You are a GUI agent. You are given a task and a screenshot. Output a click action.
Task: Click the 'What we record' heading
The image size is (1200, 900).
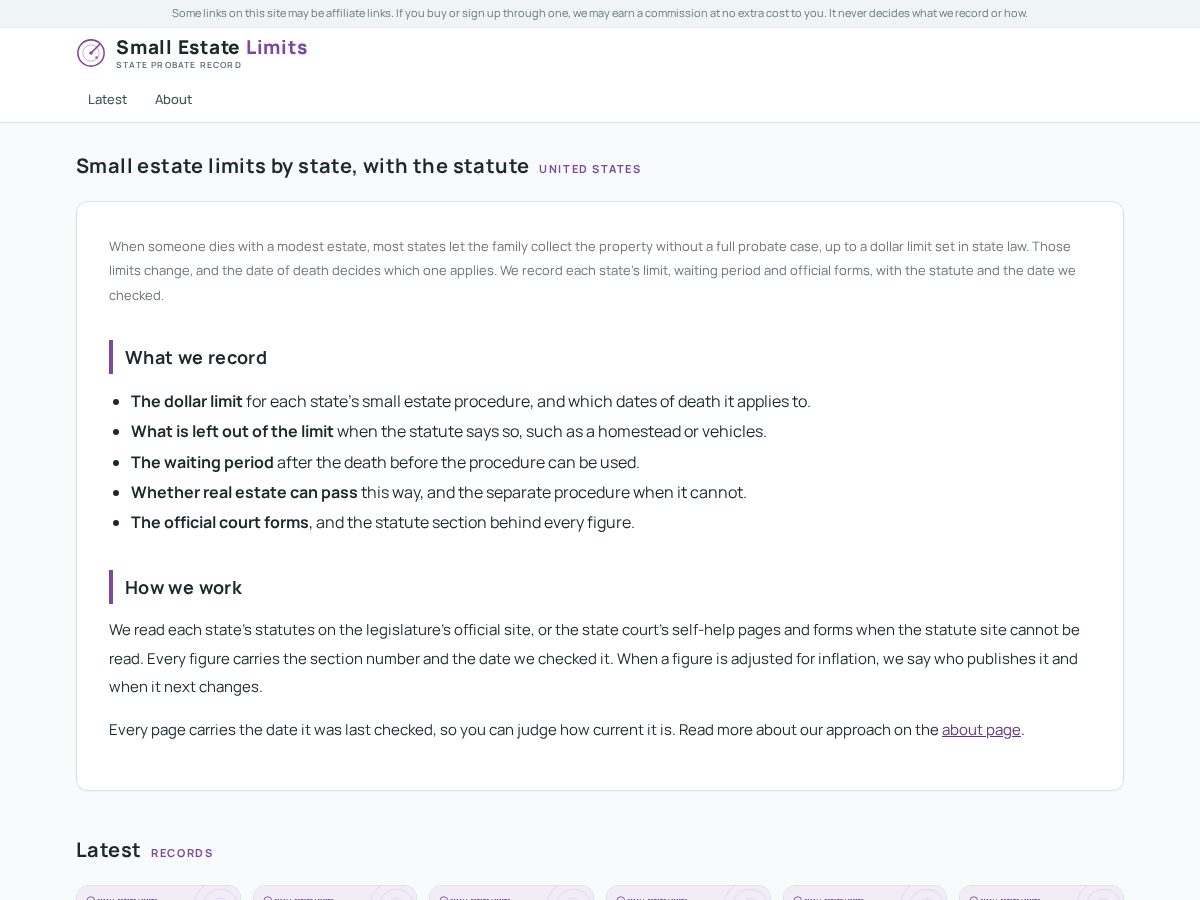click(196, 358)
